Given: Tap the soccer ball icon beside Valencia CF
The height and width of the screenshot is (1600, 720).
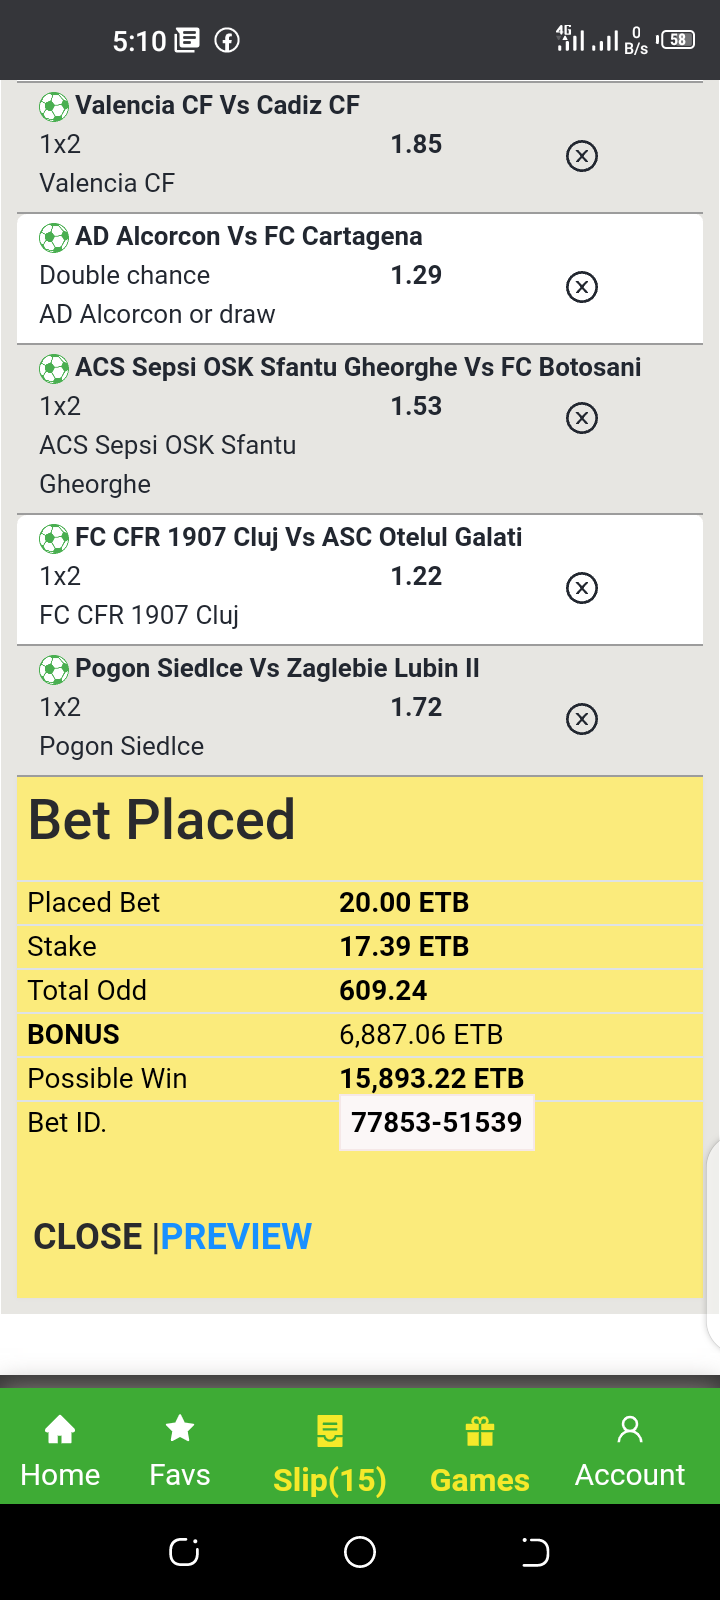Looking at the screenshot, I should point(54,106).
